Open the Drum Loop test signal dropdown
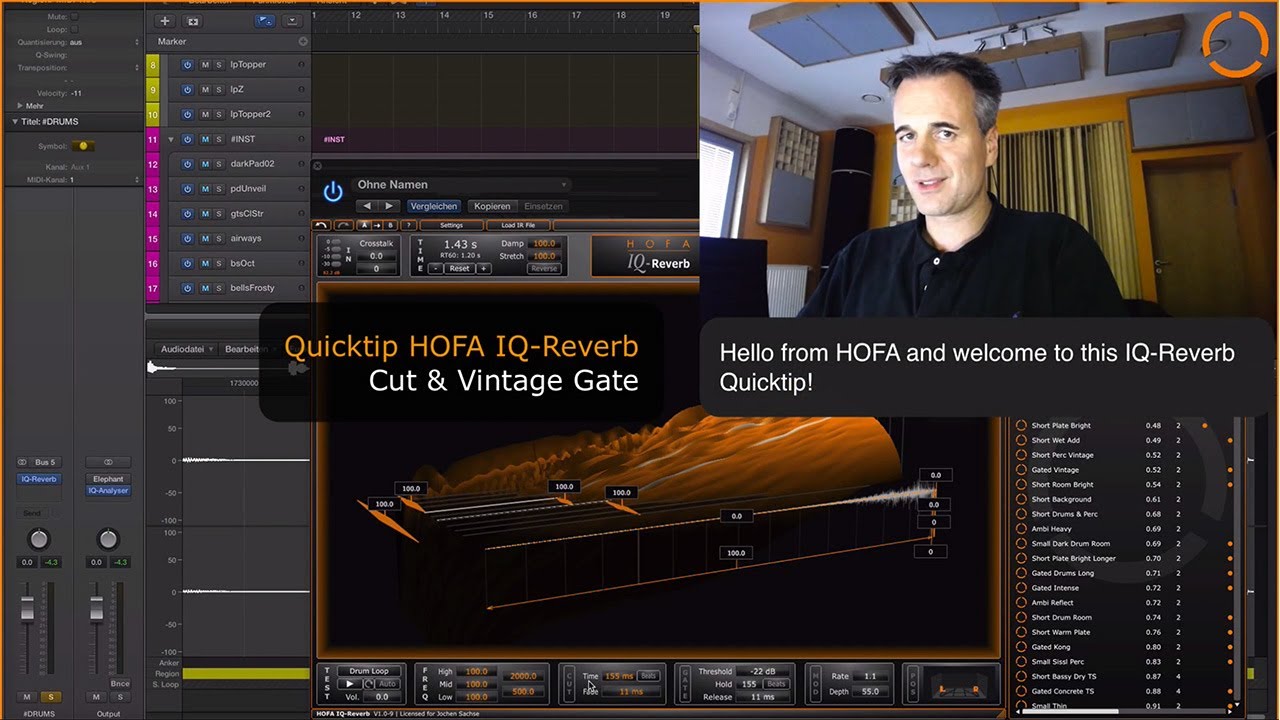Screen dimensions: 1280x720 369,671
